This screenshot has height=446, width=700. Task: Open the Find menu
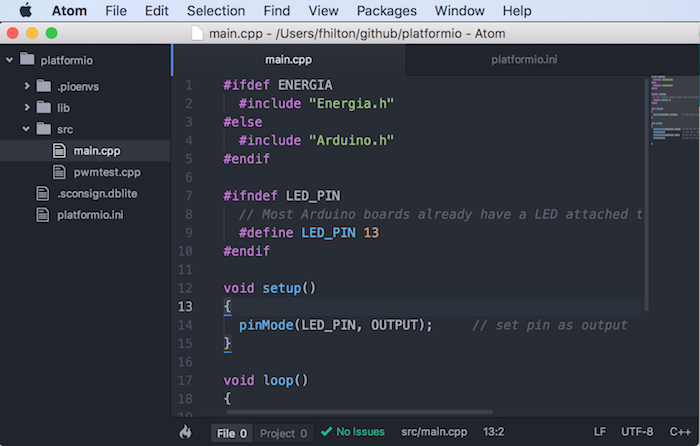click(x=277, y=11)
